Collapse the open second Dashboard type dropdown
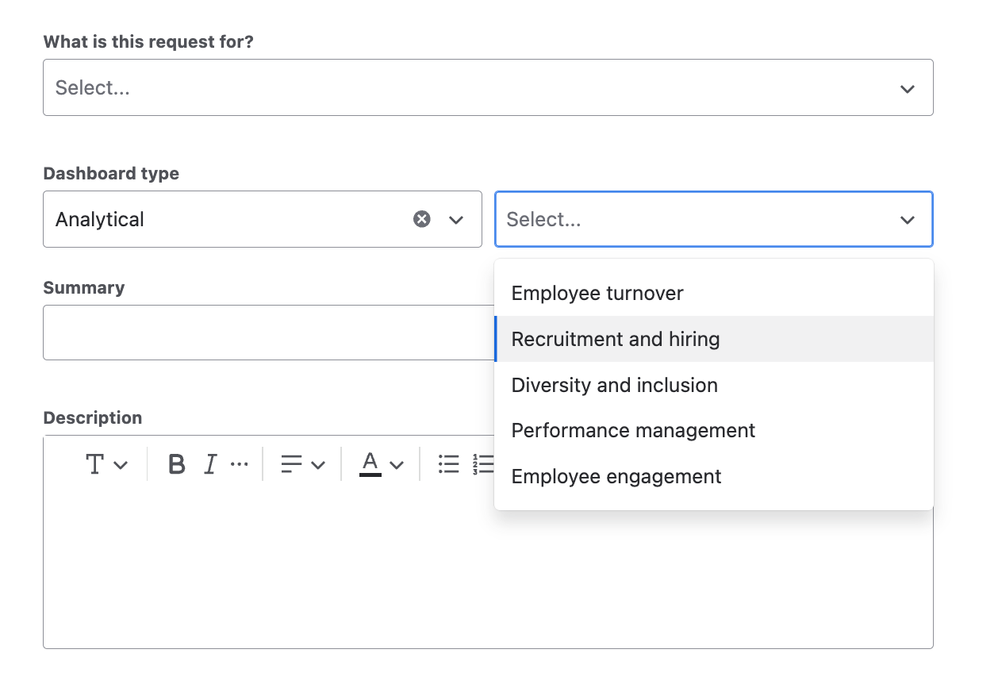Image resolution: width=998 pixels, height=673 pixels. pyautogui.click(x=907, y=220)
